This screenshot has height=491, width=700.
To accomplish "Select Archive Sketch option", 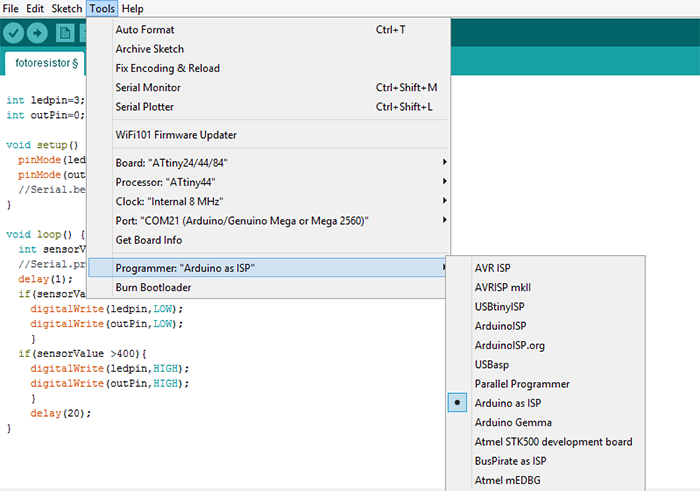I will click(x=150, y=49).
